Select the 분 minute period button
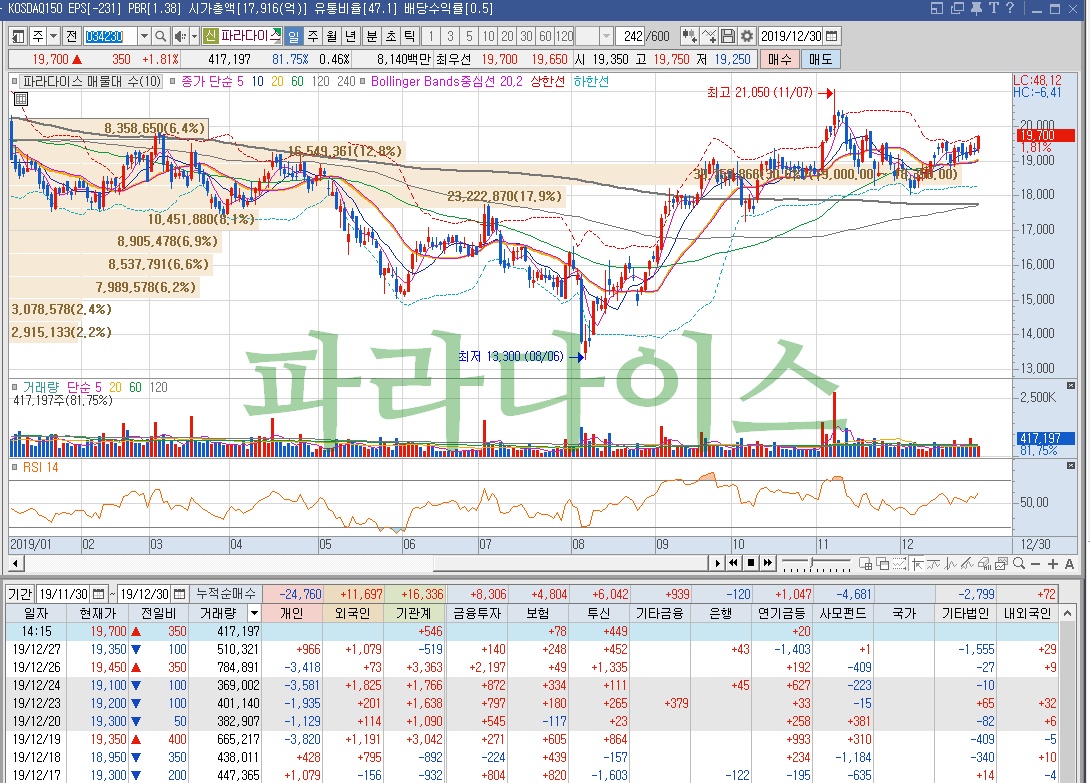Viewport: 1090px width, 783px height. tap(372, 36)
